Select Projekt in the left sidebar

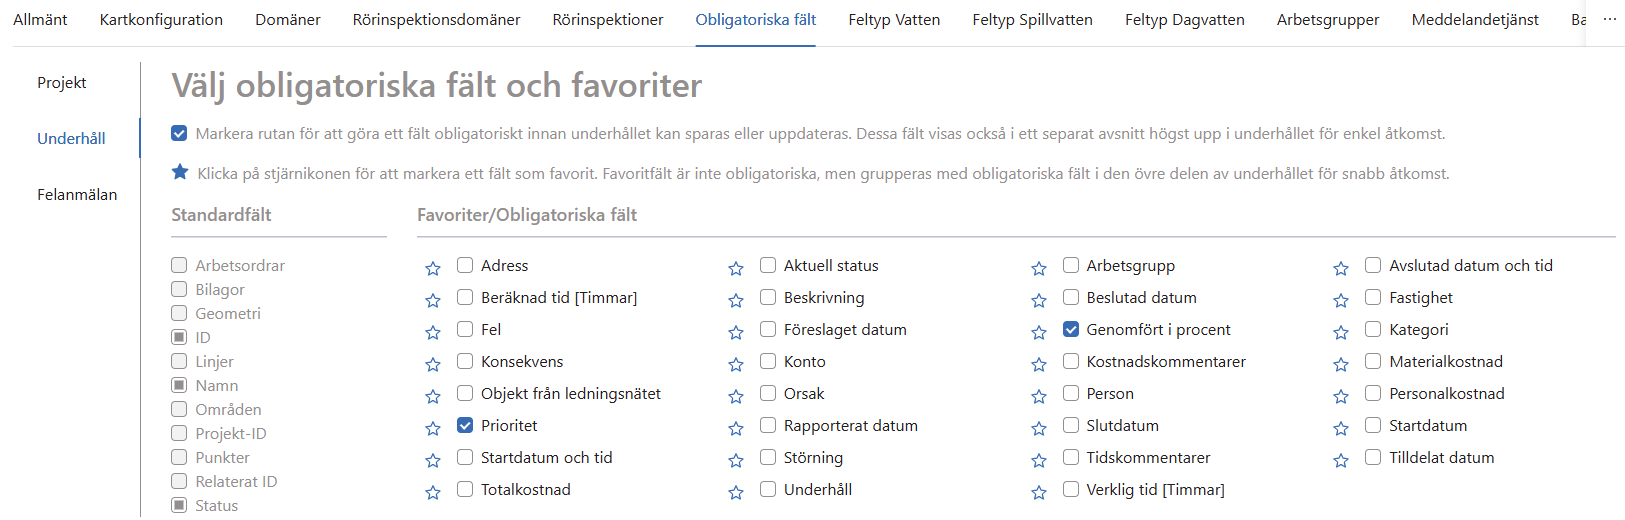tap(62, 82)
